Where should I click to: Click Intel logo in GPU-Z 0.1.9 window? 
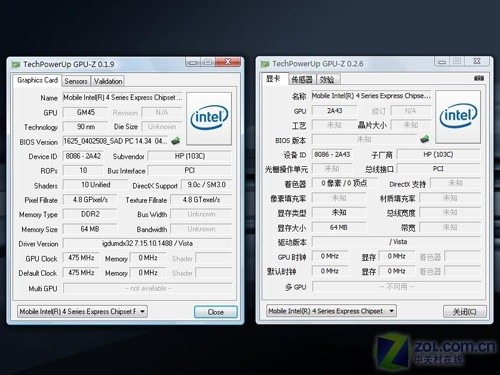(x=209, y=118)
